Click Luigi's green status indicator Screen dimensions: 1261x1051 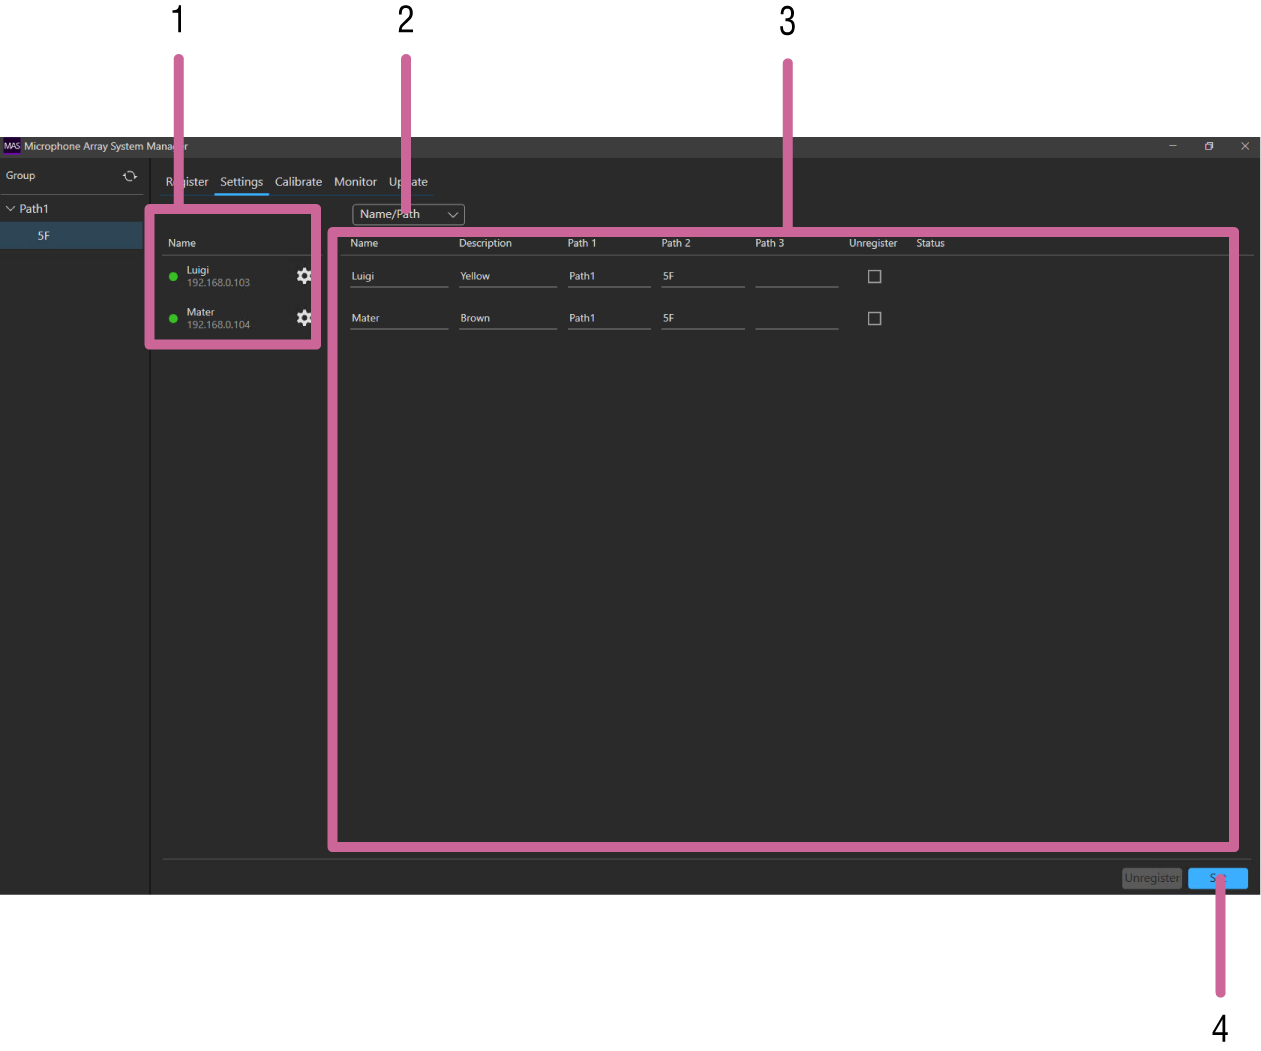coord(173,277)
